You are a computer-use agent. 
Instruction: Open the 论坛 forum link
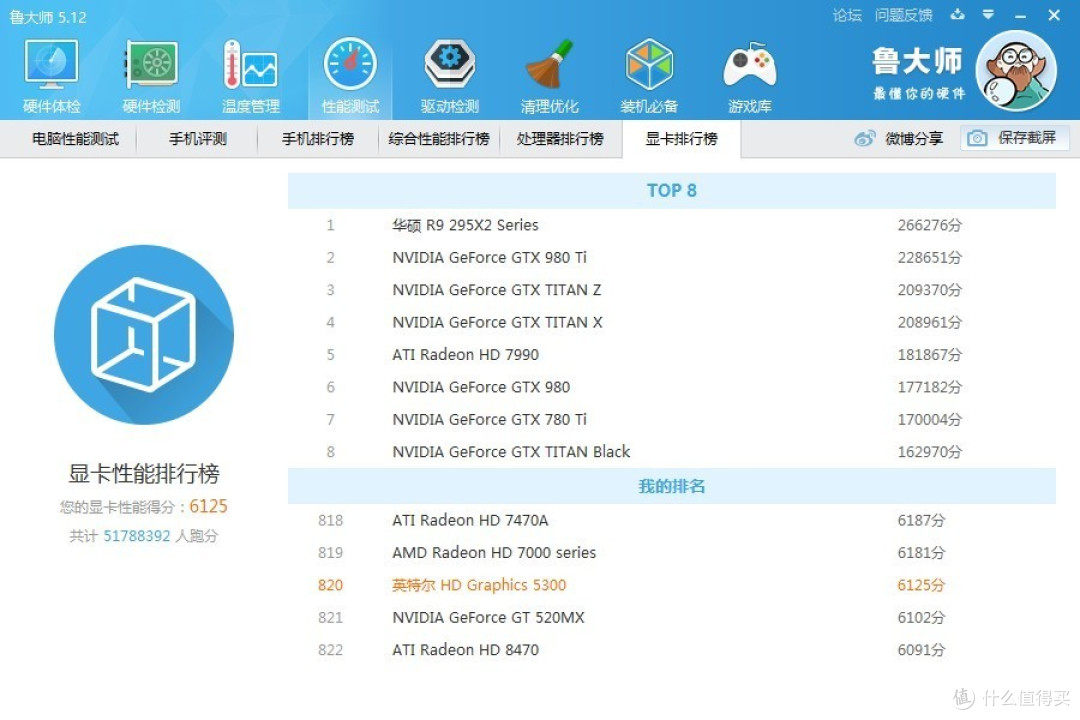pos(847,15)
